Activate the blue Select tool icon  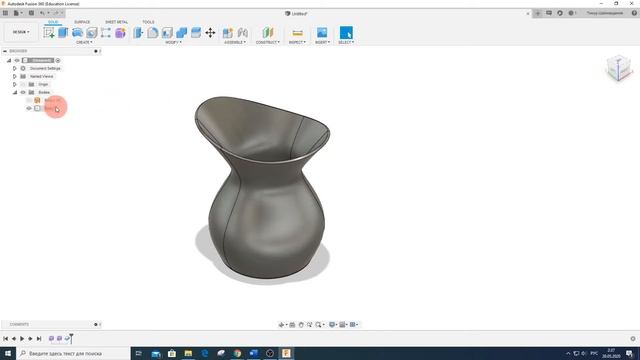[346, 33]
